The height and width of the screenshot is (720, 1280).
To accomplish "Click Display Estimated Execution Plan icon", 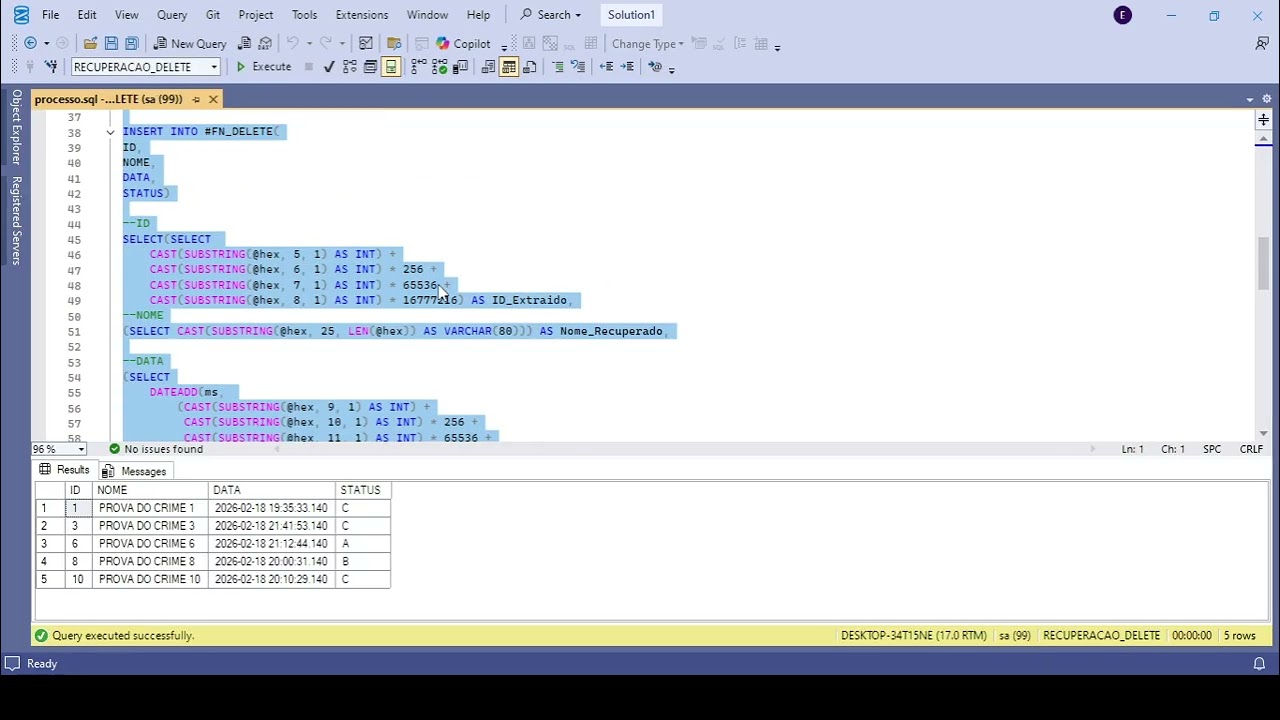I will click(x=350, y=67).
